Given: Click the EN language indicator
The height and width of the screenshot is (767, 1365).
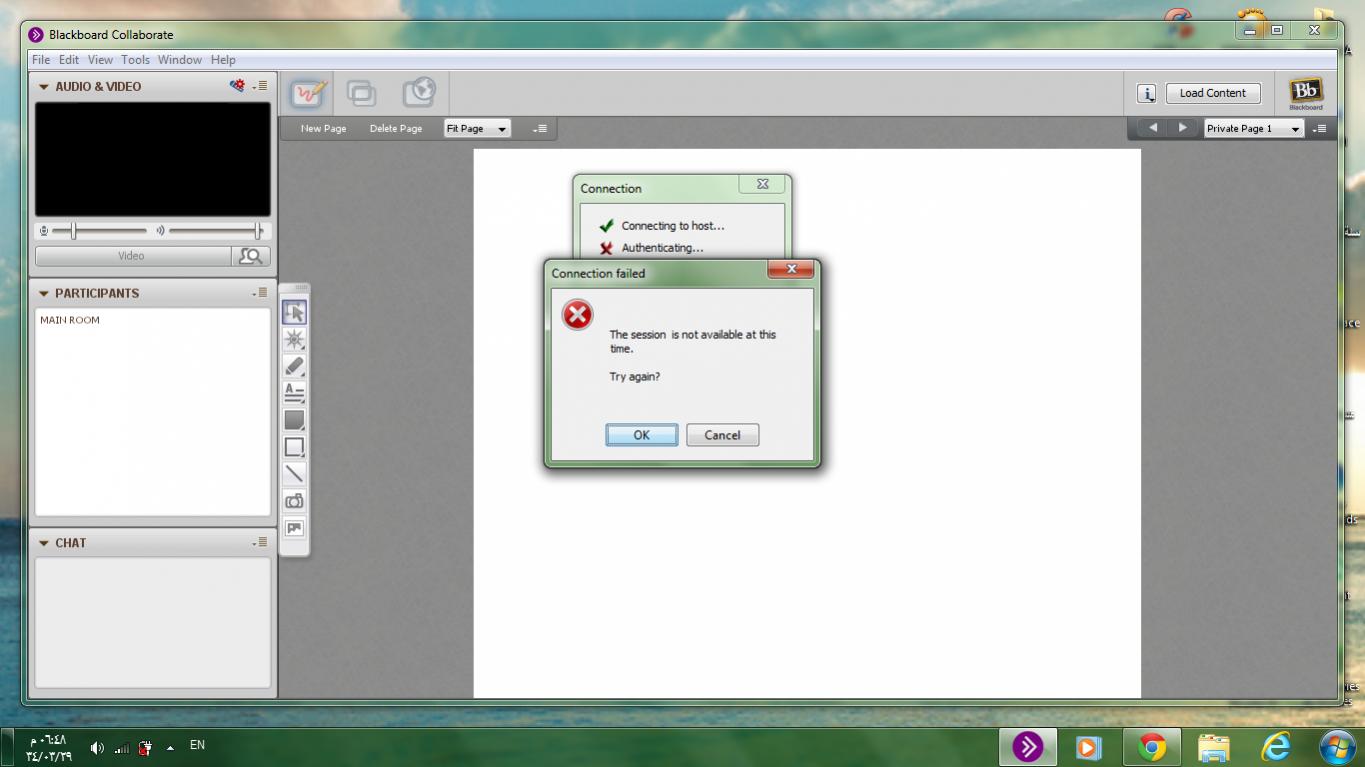Looking at the screenshot, I should [197, 745].
